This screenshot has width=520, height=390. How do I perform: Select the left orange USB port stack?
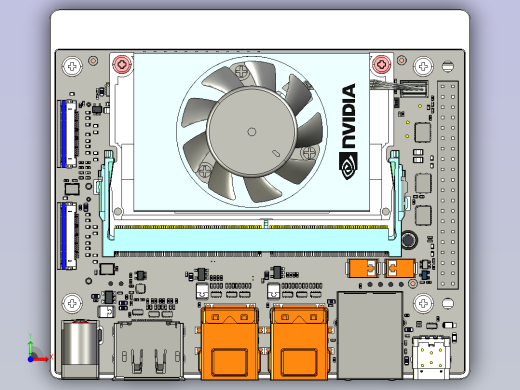tap(230, 343)
